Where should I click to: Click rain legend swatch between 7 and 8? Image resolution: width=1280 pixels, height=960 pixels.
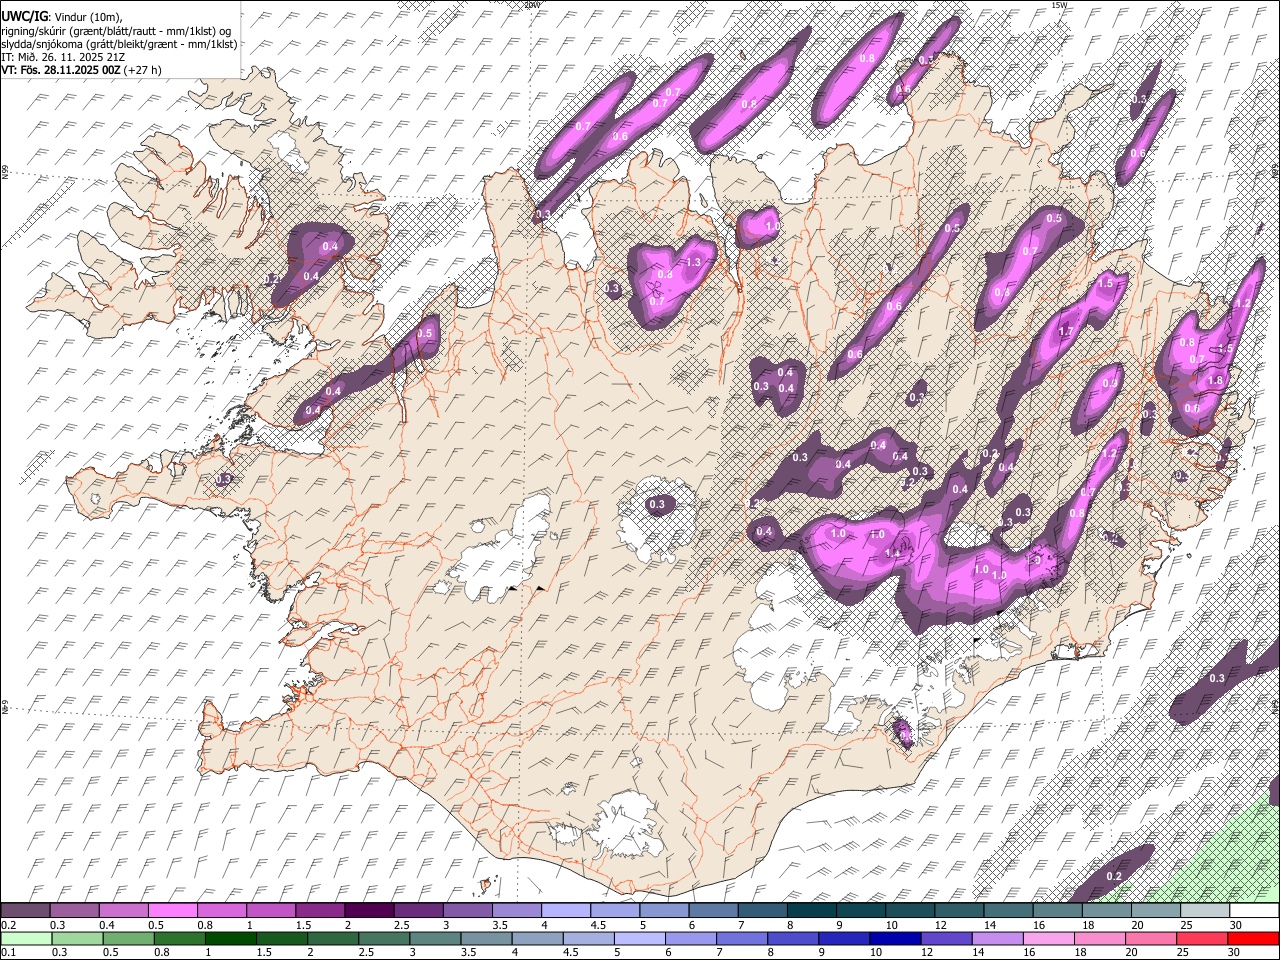[741, 938]
